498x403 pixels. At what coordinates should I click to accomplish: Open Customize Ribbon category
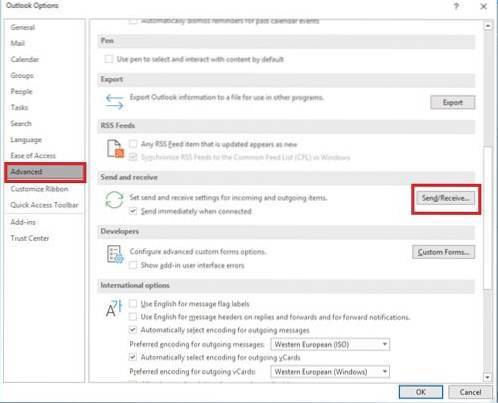click(39, 189)
